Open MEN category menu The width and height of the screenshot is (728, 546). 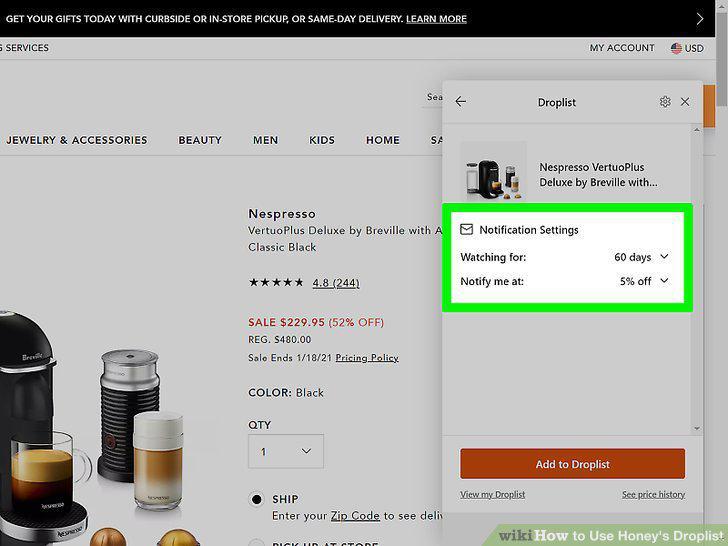(x=266, y=140)
